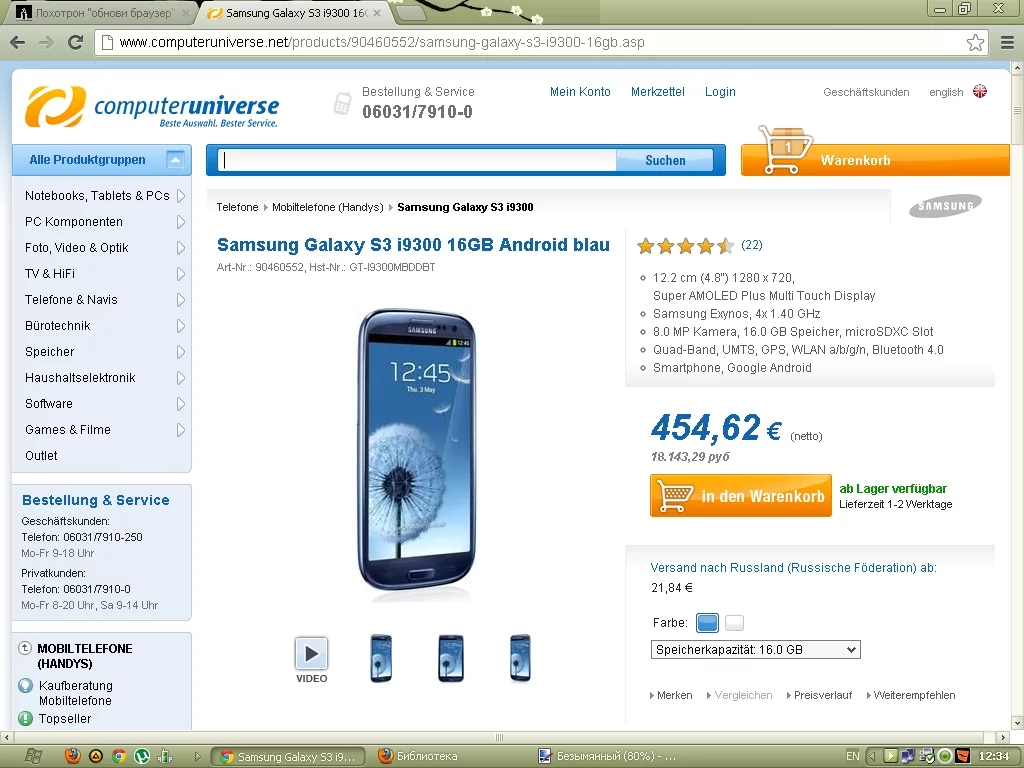Click the Suchen button
Image resolution: width=1024 pixels, height=768 pixels.
tap(665, 161)
